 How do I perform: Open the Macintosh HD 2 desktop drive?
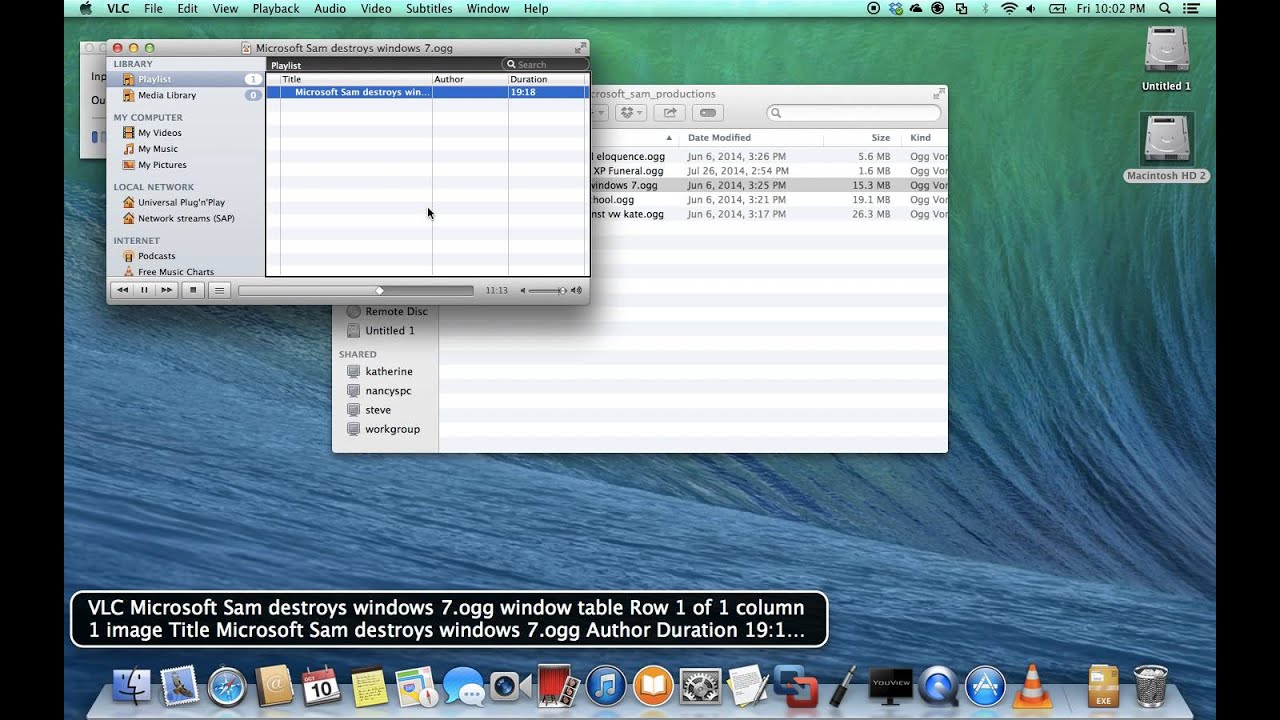click(x=1167, y=146)
